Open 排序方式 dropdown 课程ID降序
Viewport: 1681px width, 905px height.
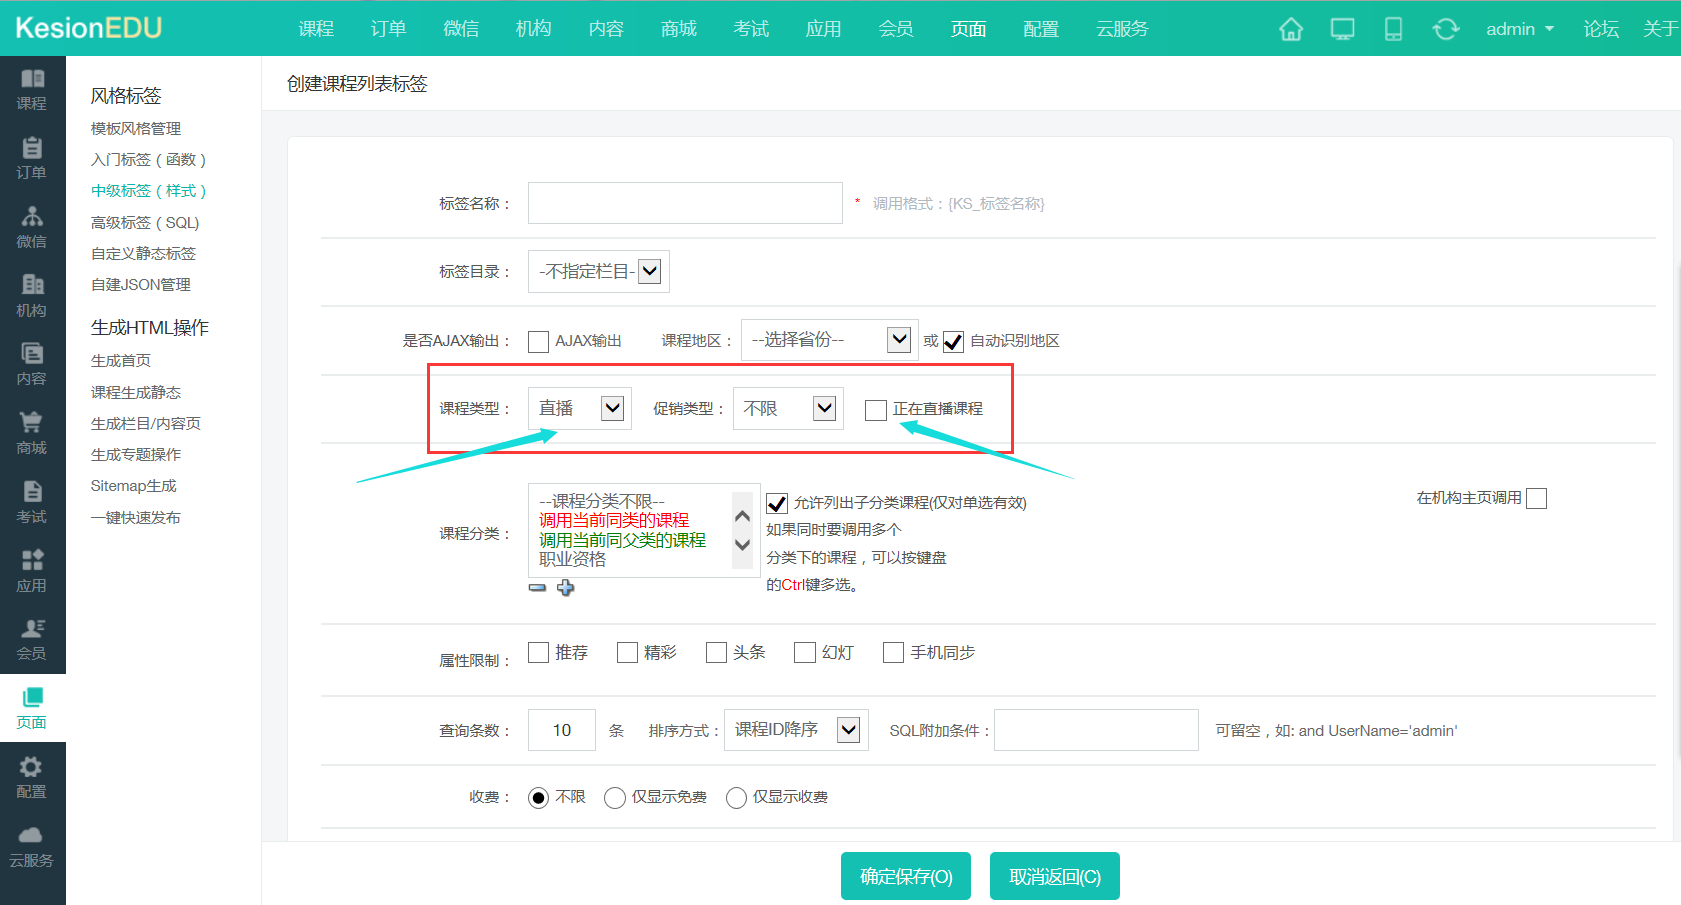point(796,730)
